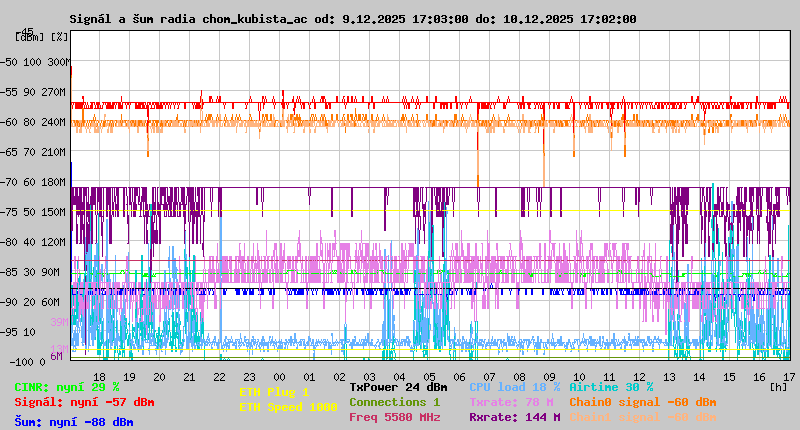Select the pink Txrate legend entry
This screenshot has width=800, height=430.
[x=512, y=402]
